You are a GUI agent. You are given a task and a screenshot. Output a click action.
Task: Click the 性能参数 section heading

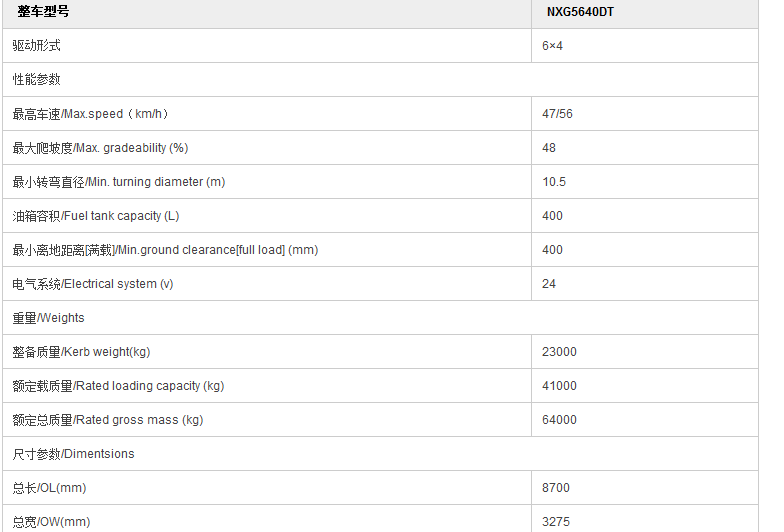[37, 80]
